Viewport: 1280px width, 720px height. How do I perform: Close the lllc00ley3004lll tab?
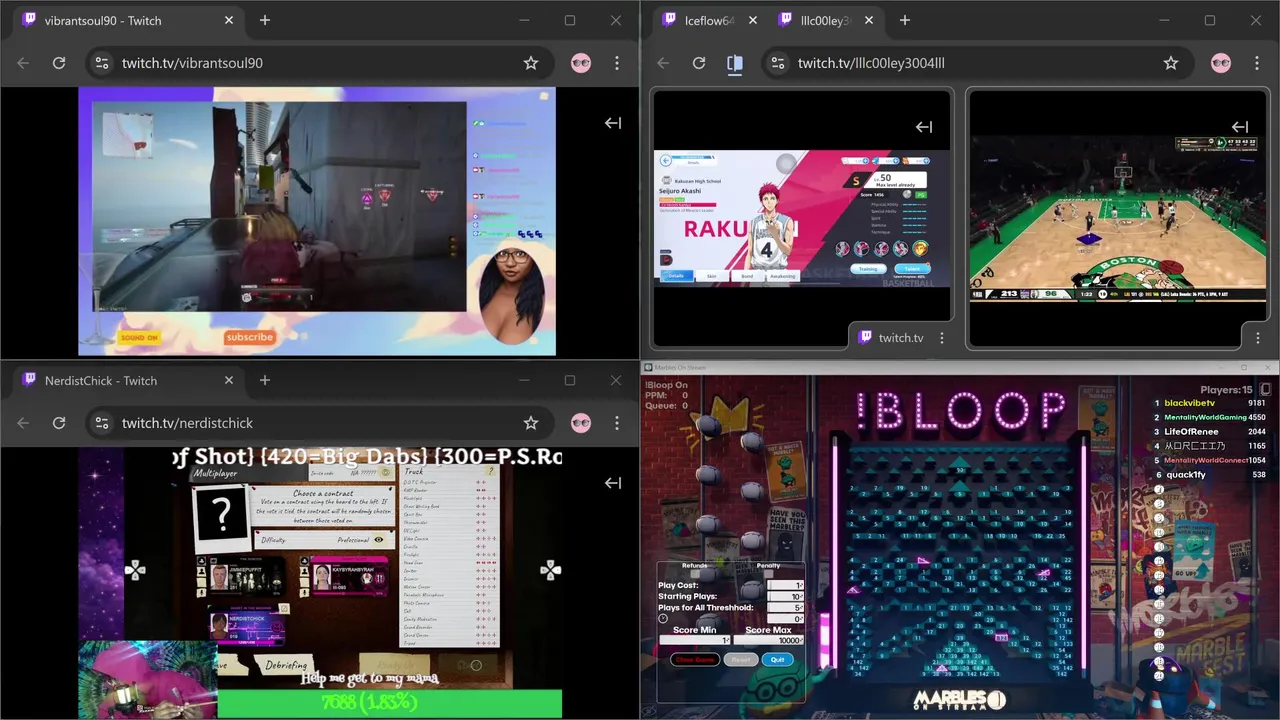869,20
